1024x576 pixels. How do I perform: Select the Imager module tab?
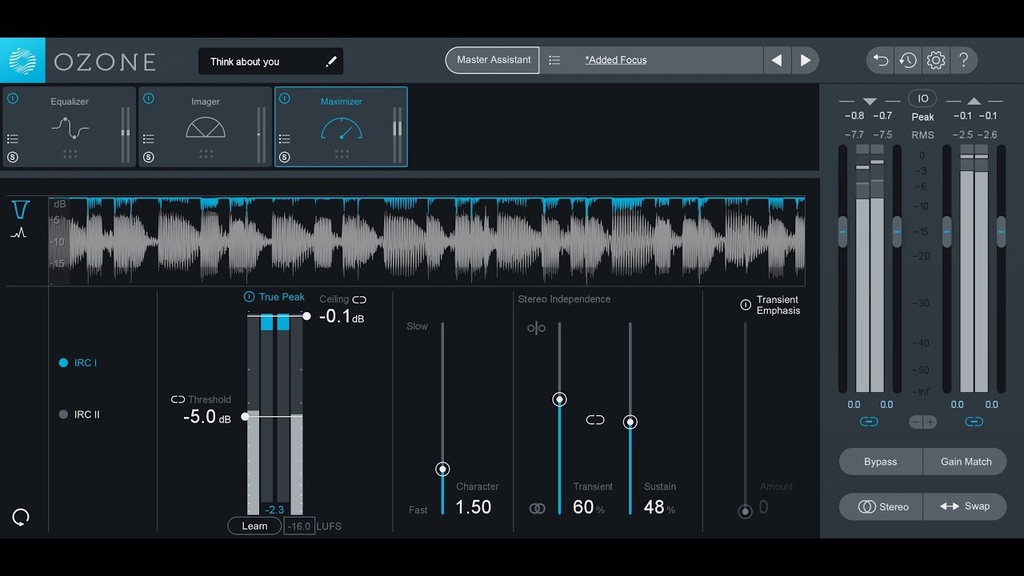point(205,125)
